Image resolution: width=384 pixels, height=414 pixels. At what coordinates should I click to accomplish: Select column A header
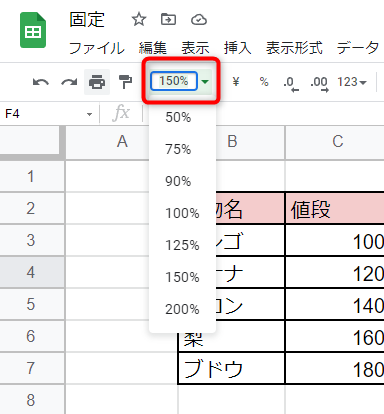122,141
